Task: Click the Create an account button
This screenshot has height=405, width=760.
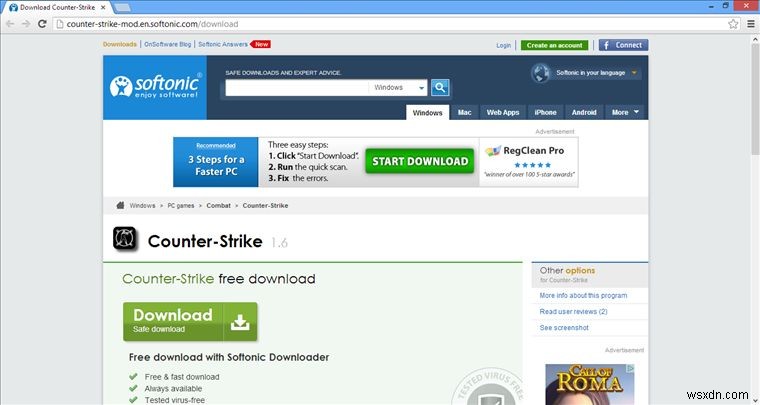Action: pos(554,45)
